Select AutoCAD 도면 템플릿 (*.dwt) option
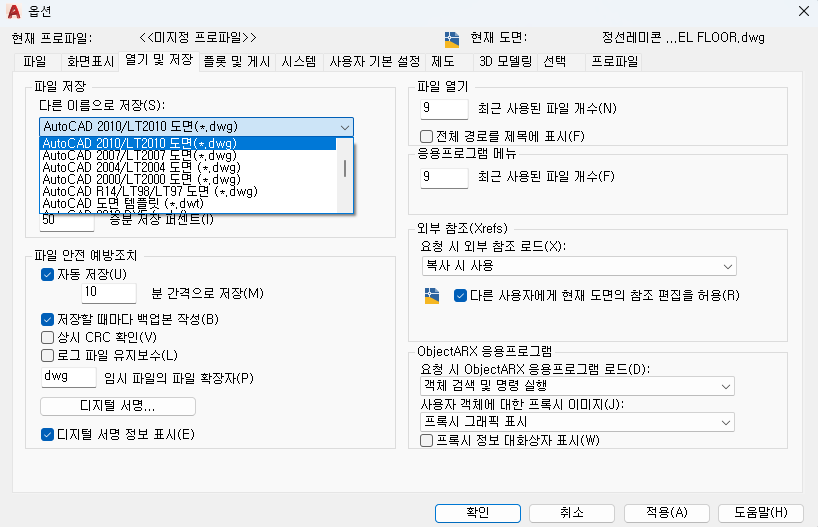818x527 pixels. (x=188, y=203)
